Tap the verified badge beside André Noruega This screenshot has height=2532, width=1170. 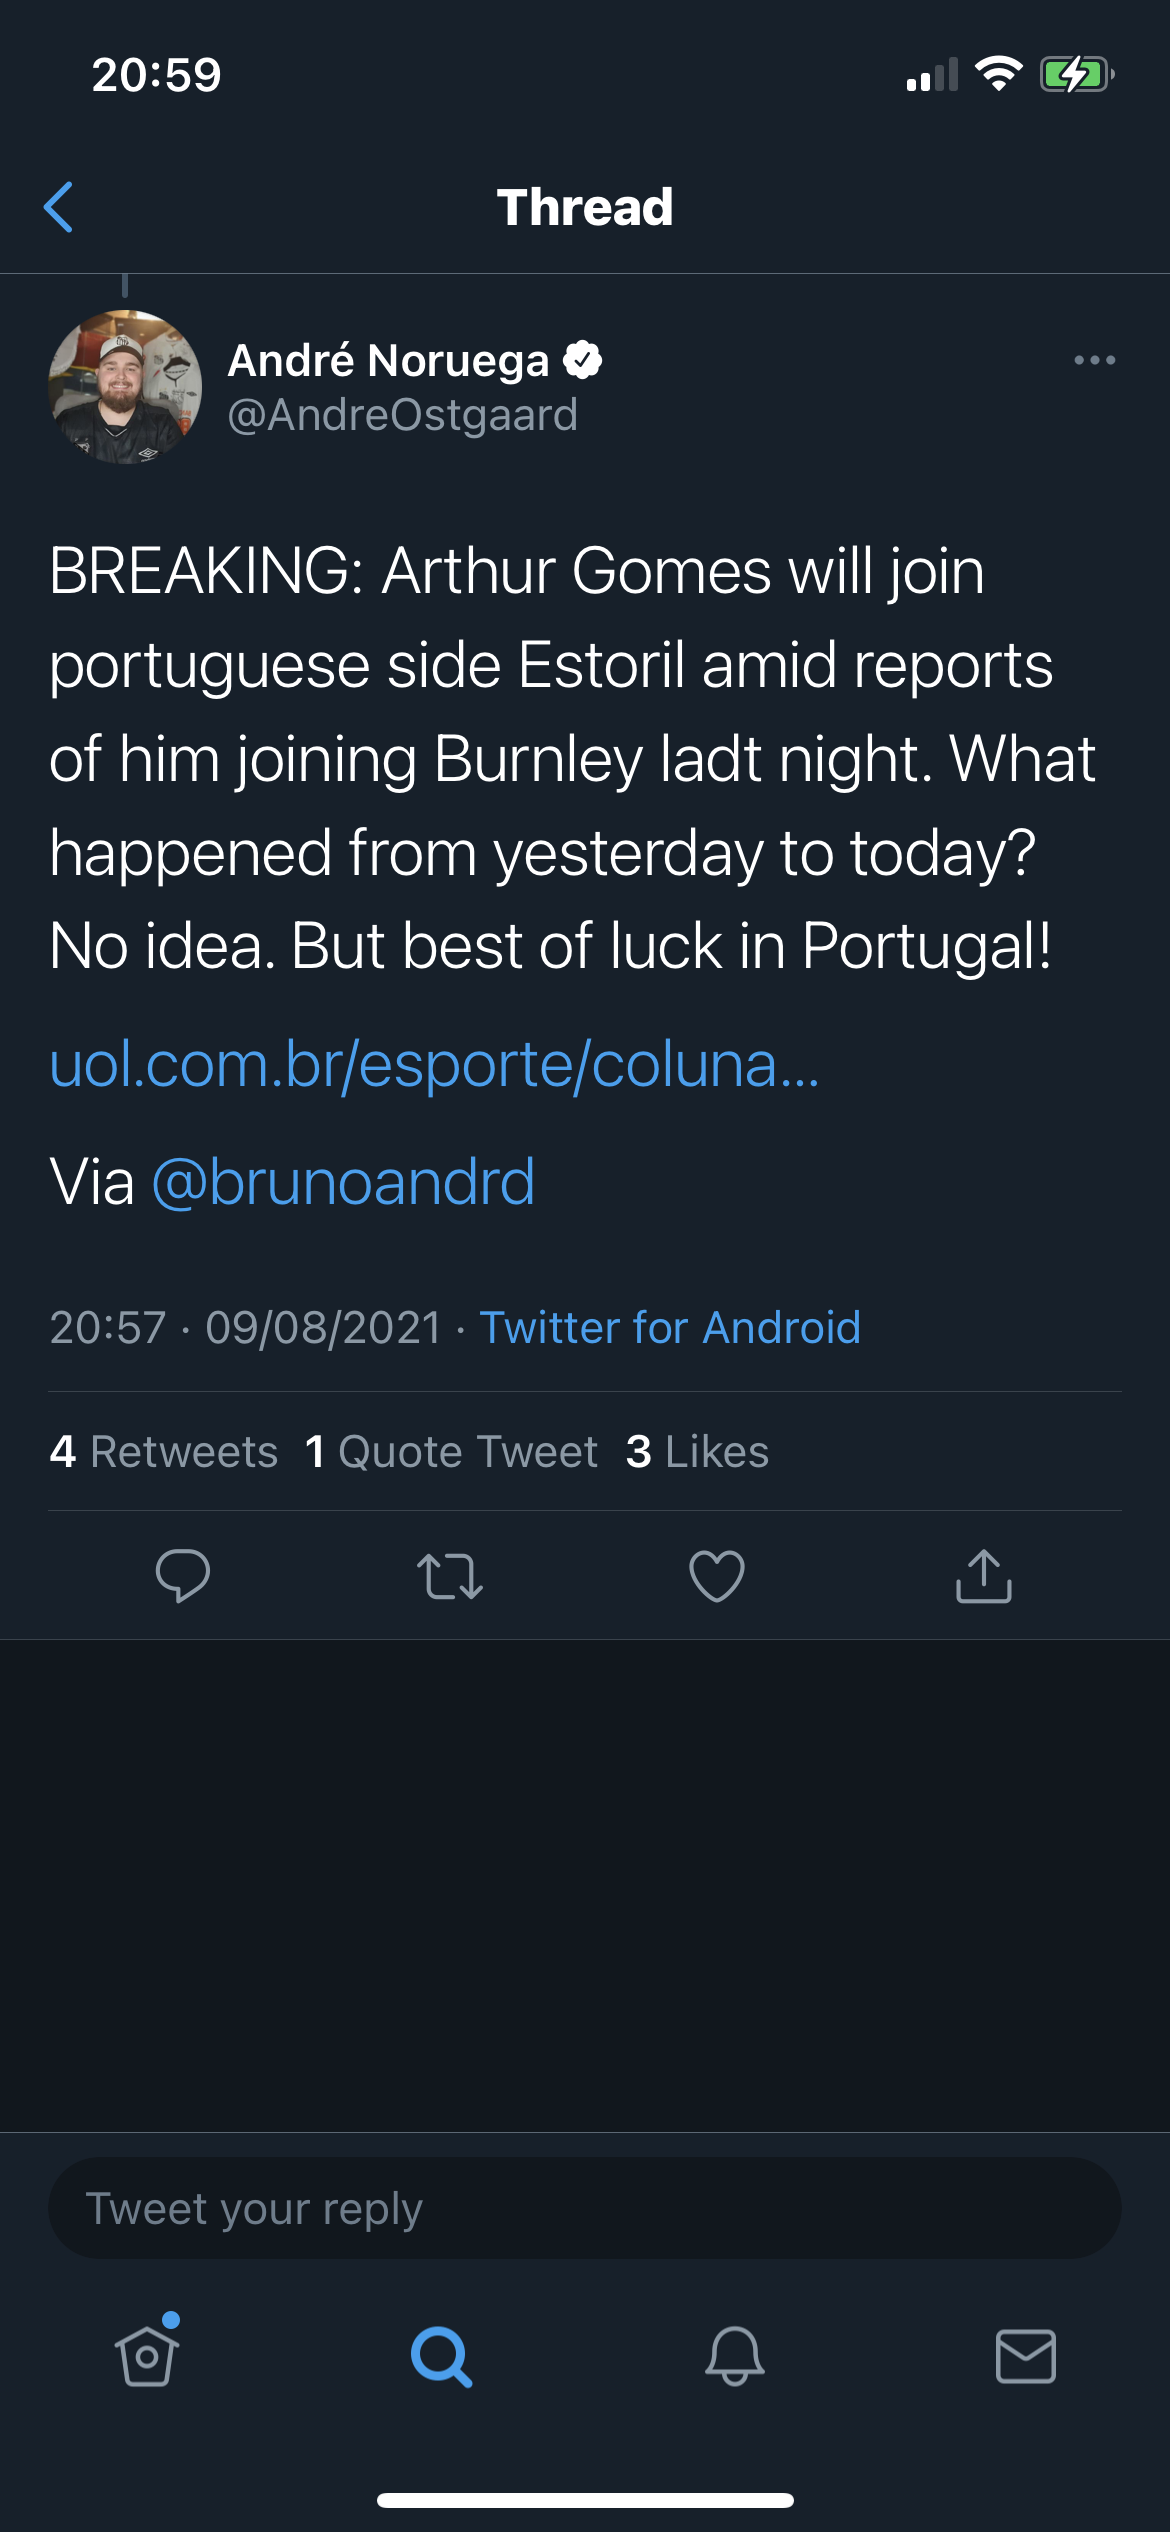tap(583, 360)
